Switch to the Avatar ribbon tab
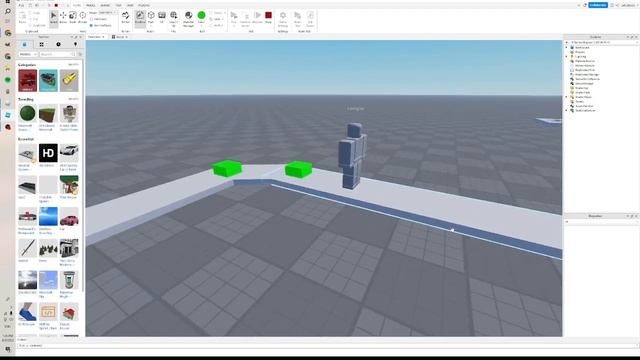 coord(105,5)
